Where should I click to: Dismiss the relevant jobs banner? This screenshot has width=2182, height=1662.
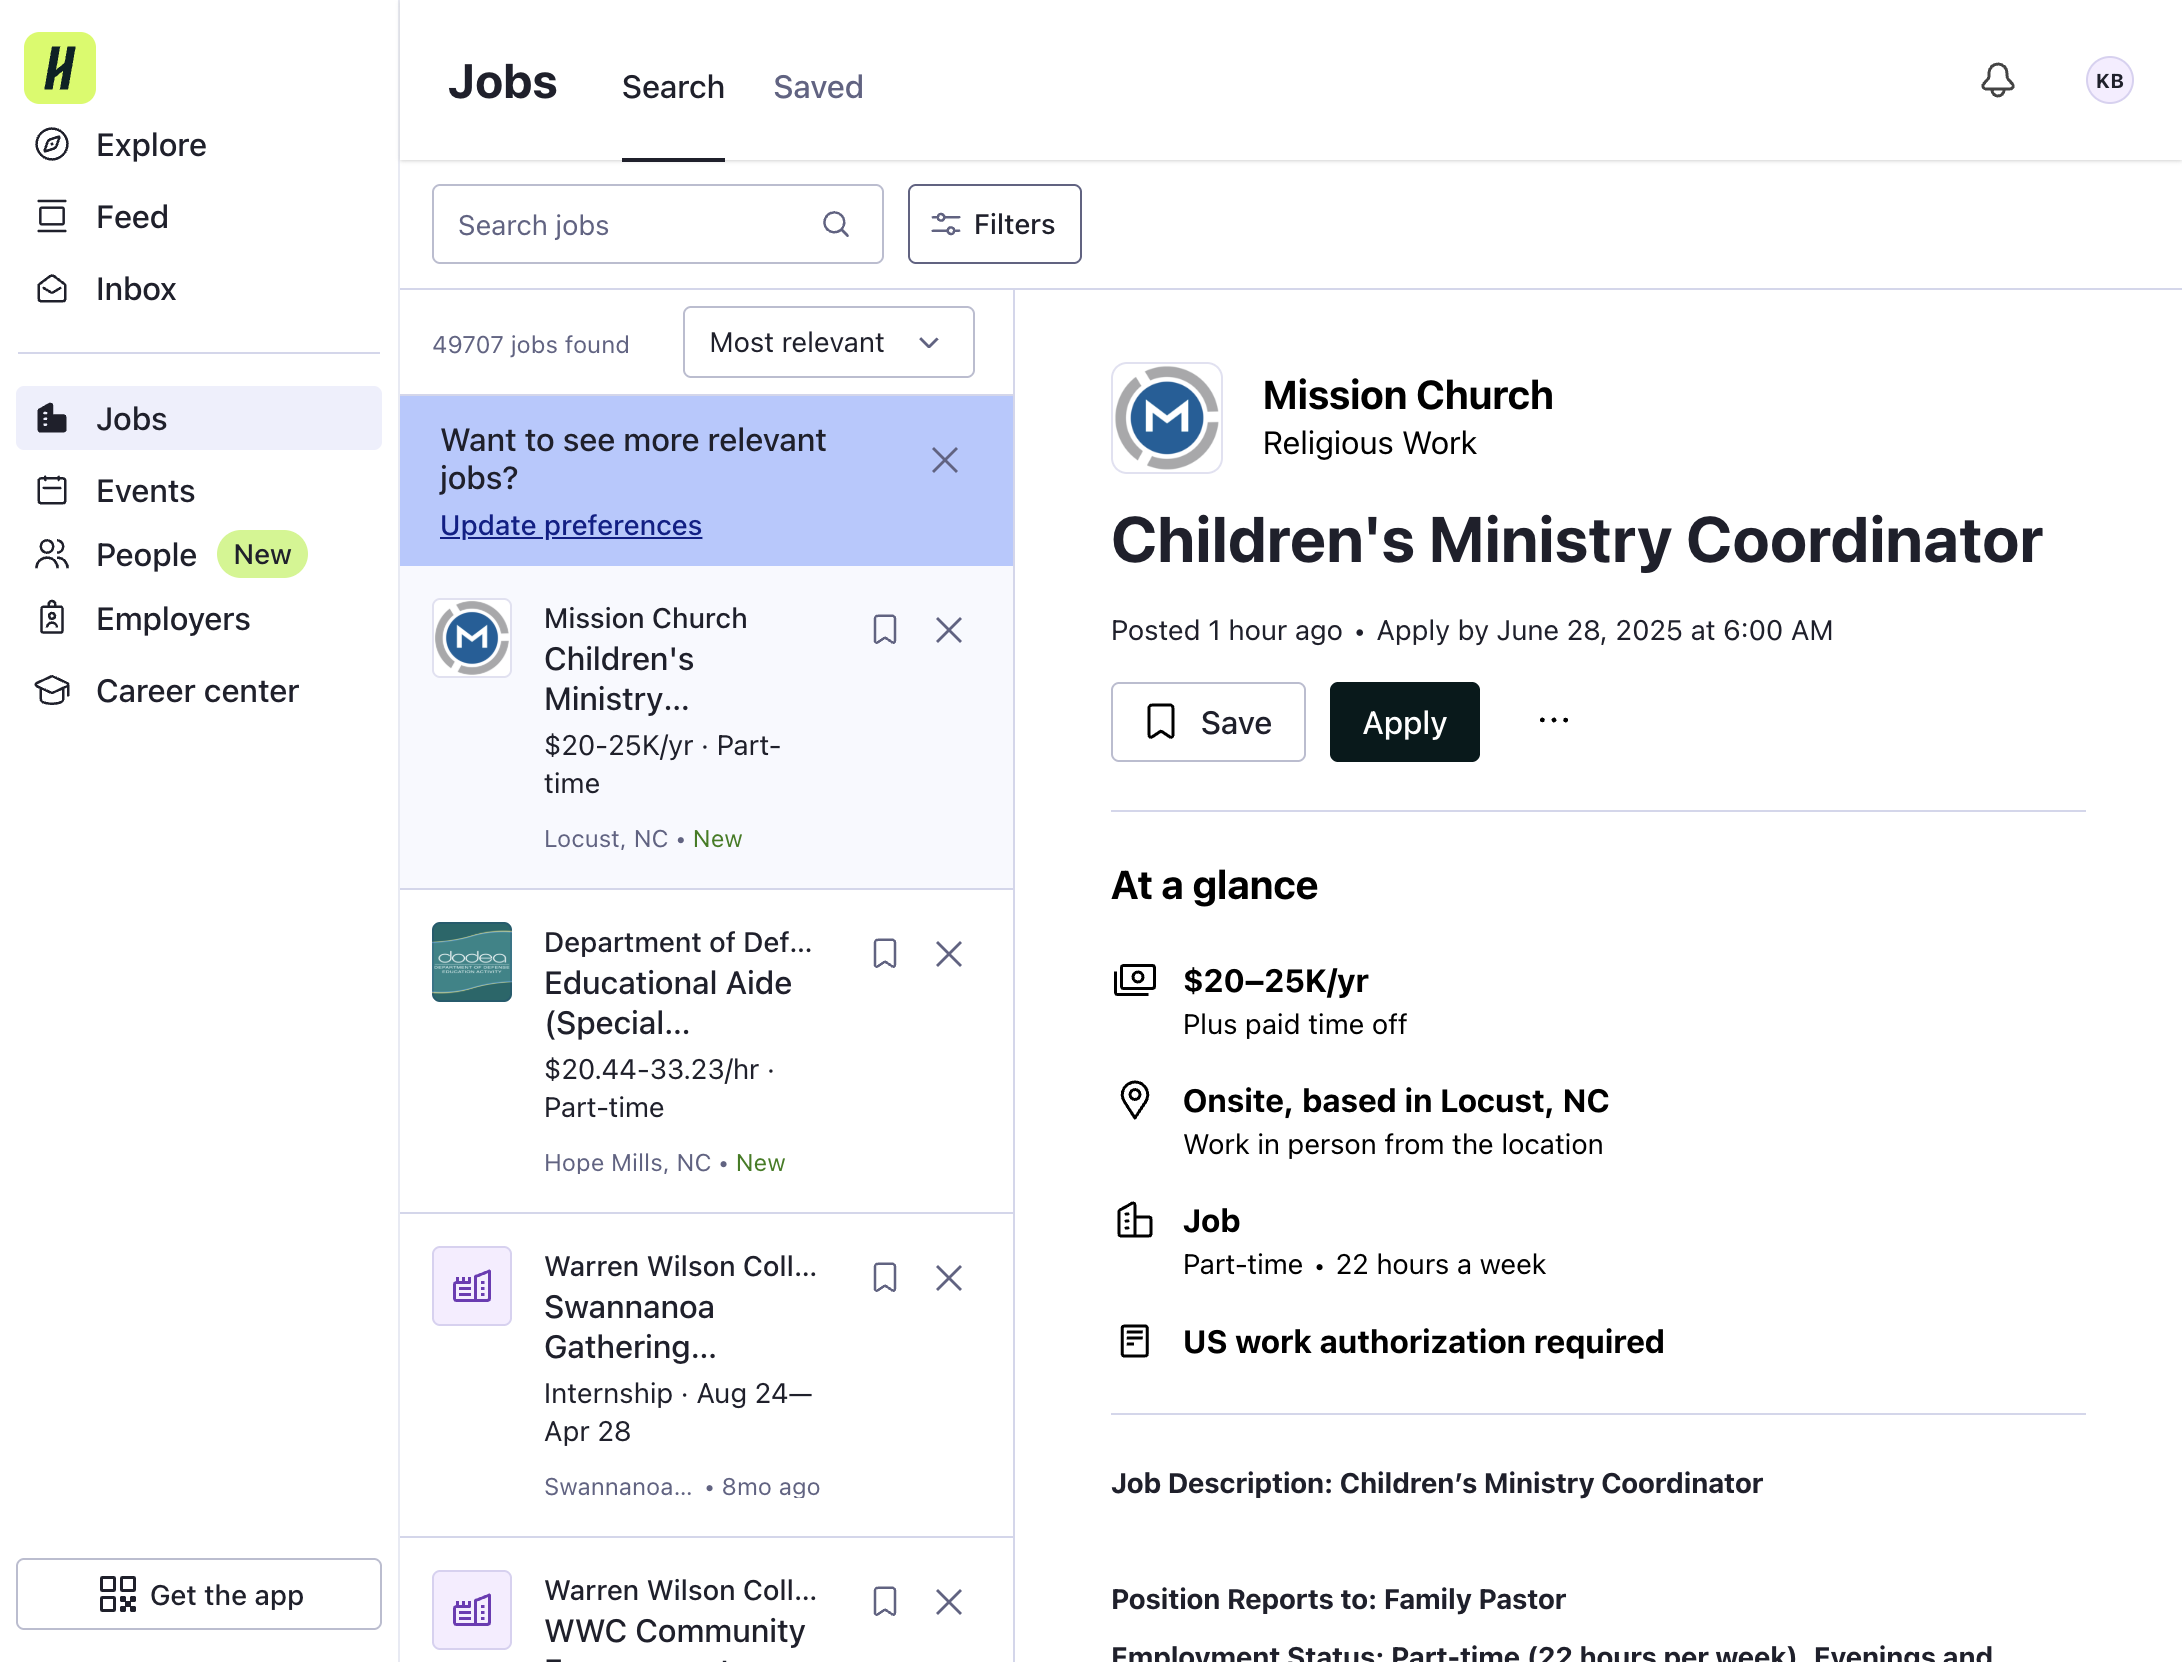[x=945, y=460]
